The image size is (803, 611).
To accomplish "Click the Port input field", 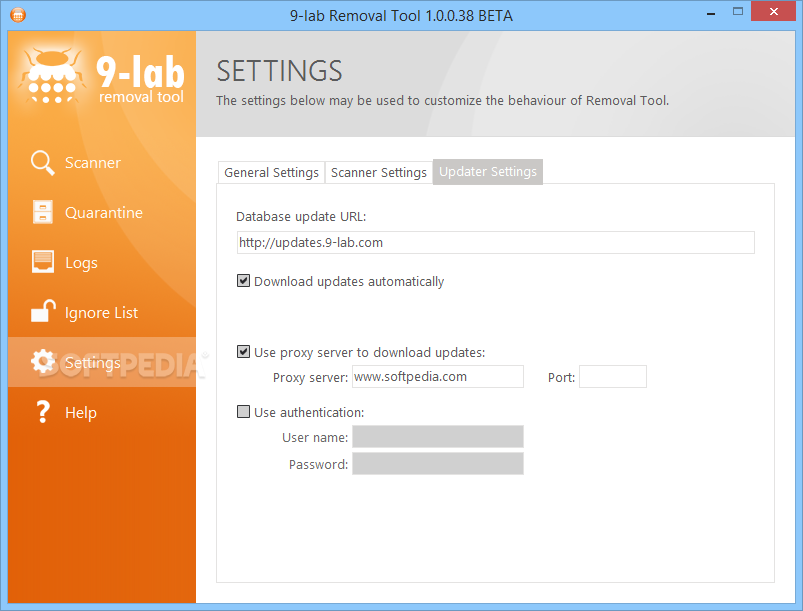I will [x=613, y=376].
